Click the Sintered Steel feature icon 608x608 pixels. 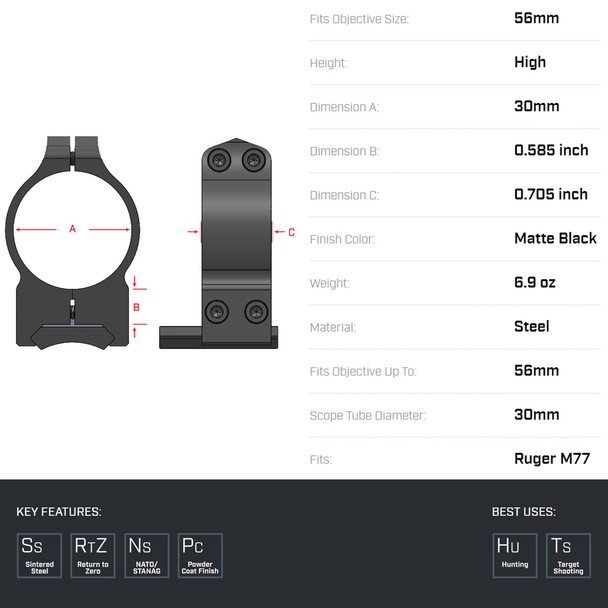pyautogui.click(x=40, y=555)
